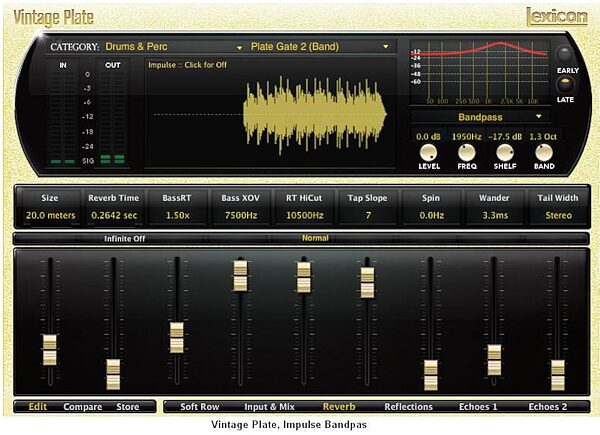Click the Tap Slope fader handle
This screenshot has height=435, width=600.
tap(367, 282)
